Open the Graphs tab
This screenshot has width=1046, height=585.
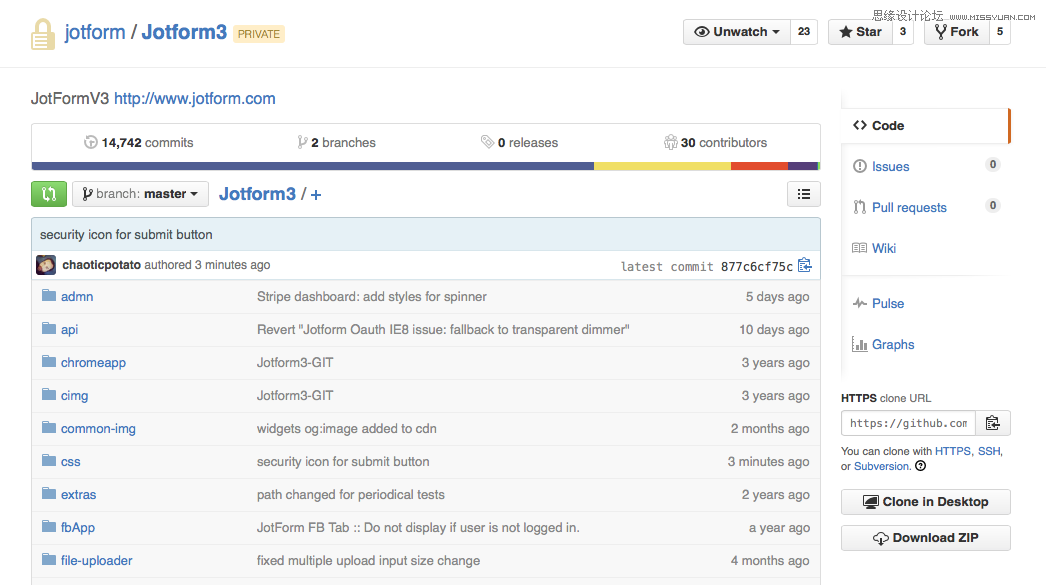[893, 345]
